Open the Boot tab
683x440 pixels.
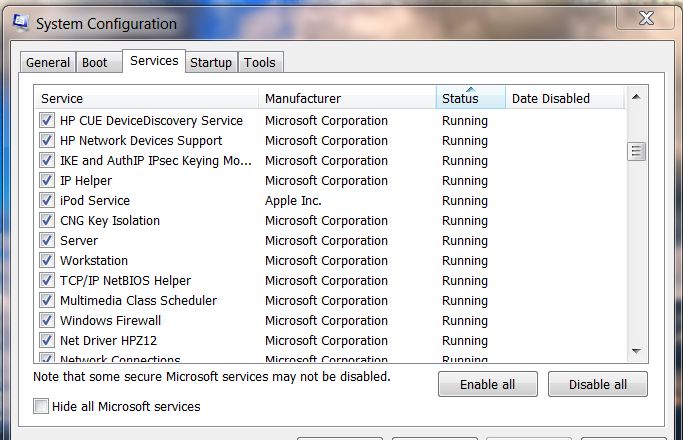point(95,62)
